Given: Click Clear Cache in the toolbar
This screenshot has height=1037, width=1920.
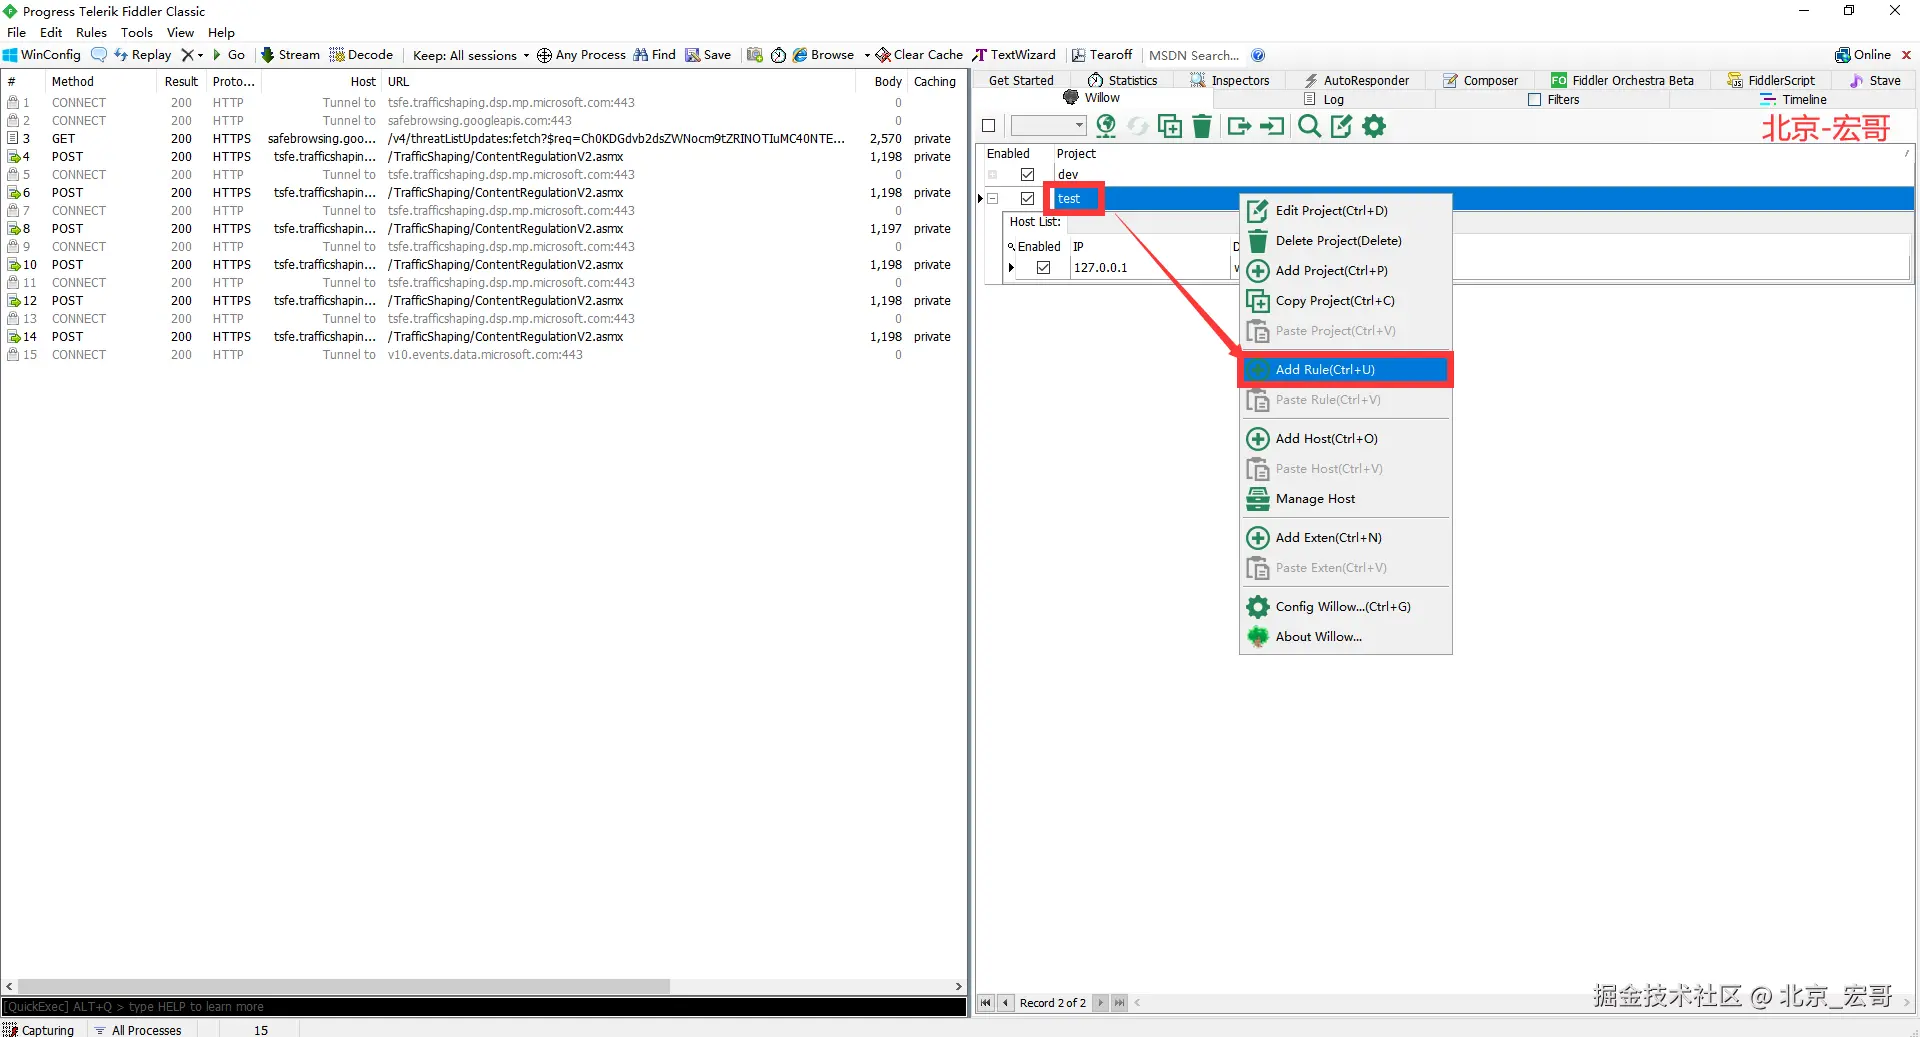Looking at the screenshot, I should click(x=919, y=55).
